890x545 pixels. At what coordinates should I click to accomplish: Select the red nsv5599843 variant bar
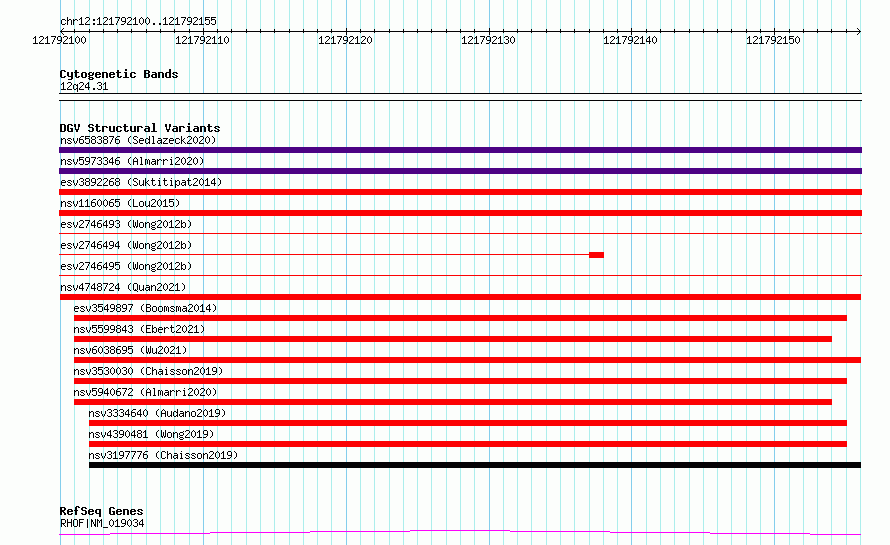coord(453,339)
